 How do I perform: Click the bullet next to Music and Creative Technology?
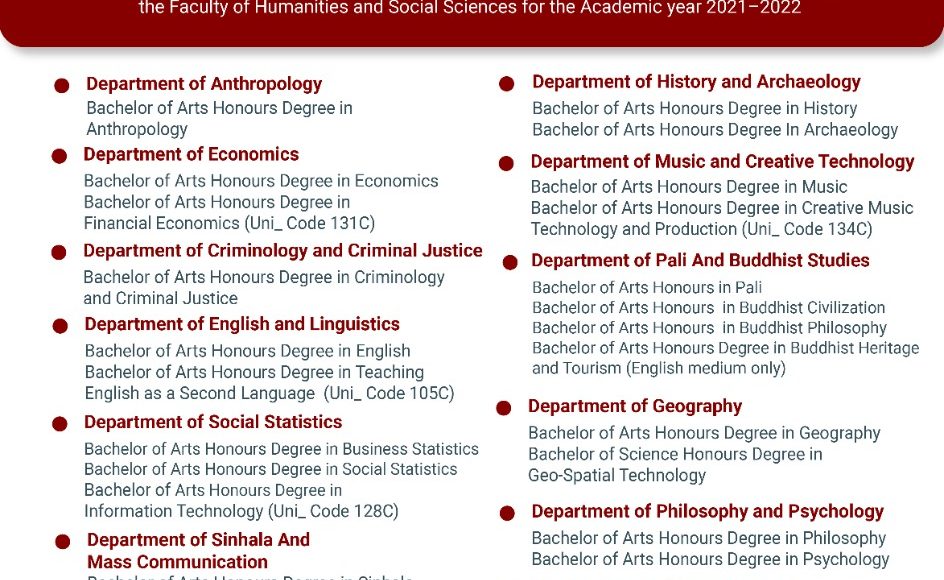(506, 163)
